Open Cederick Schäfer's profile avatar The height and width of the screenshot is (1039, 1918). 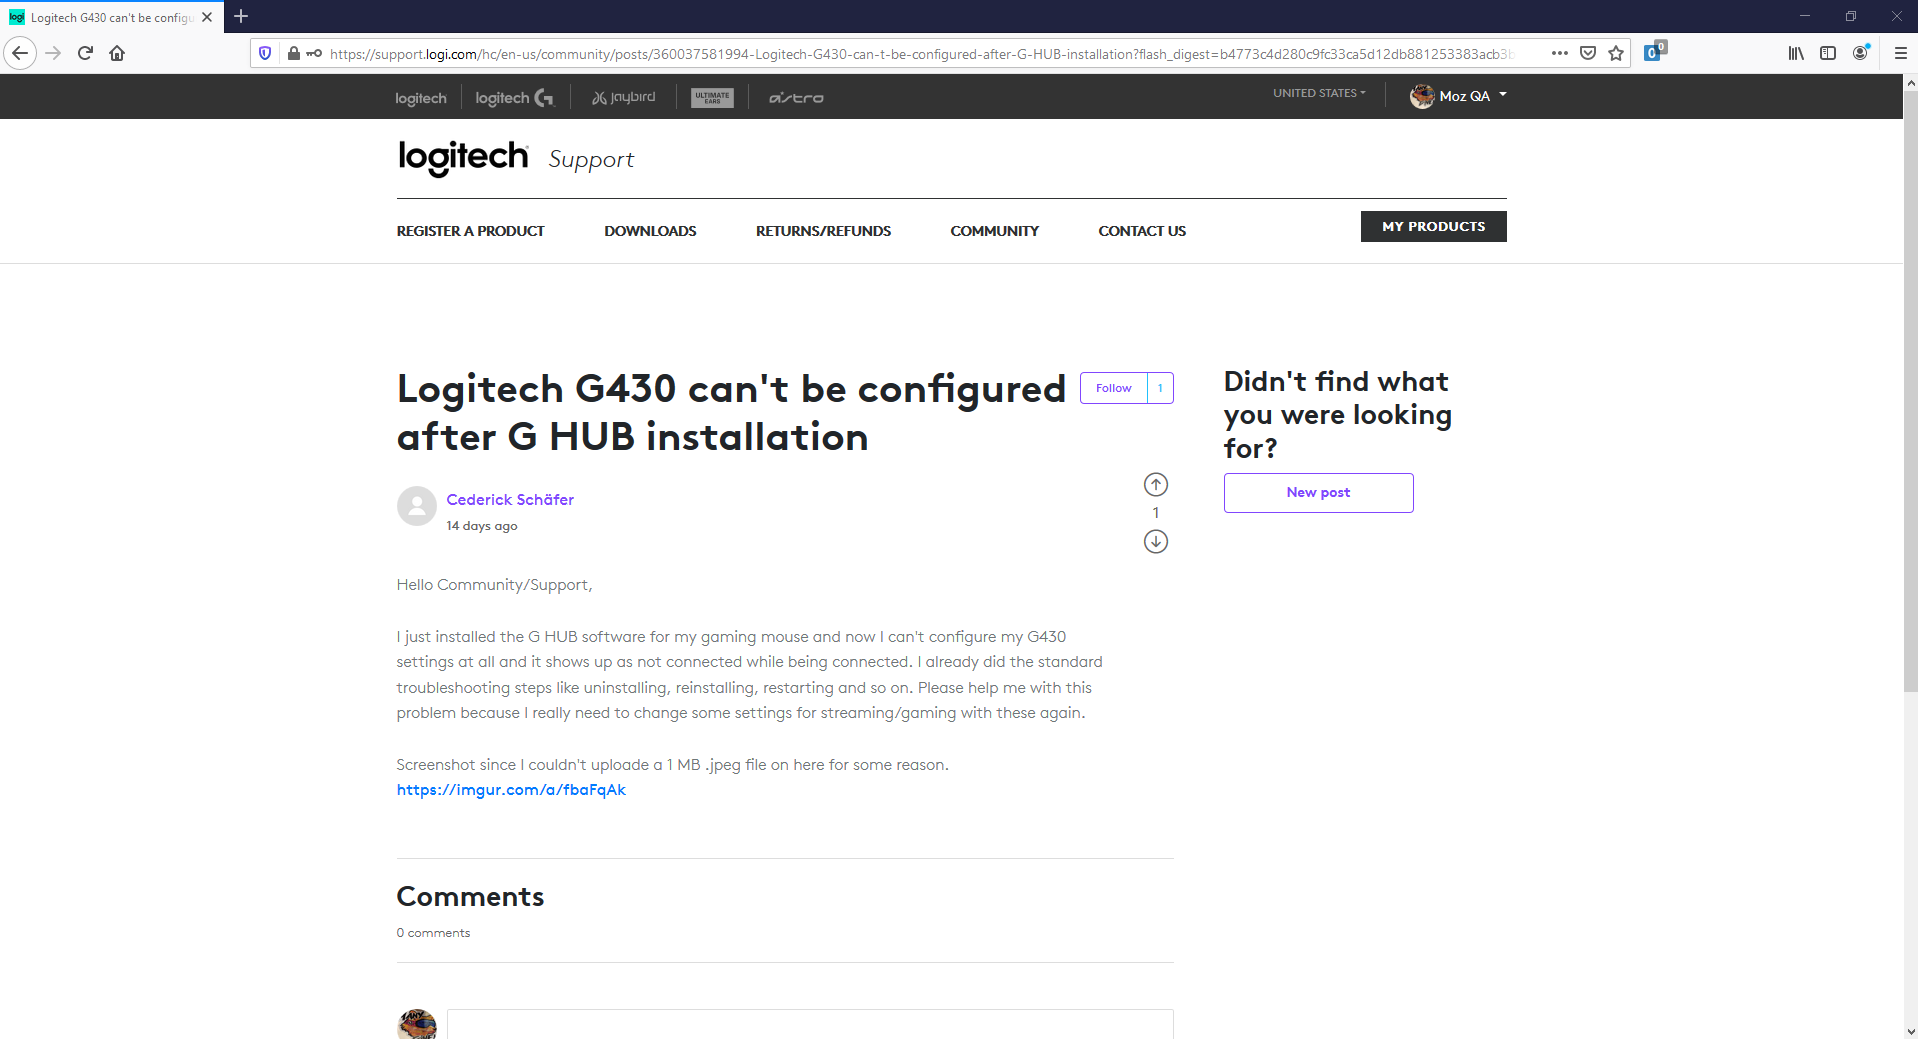416,506
